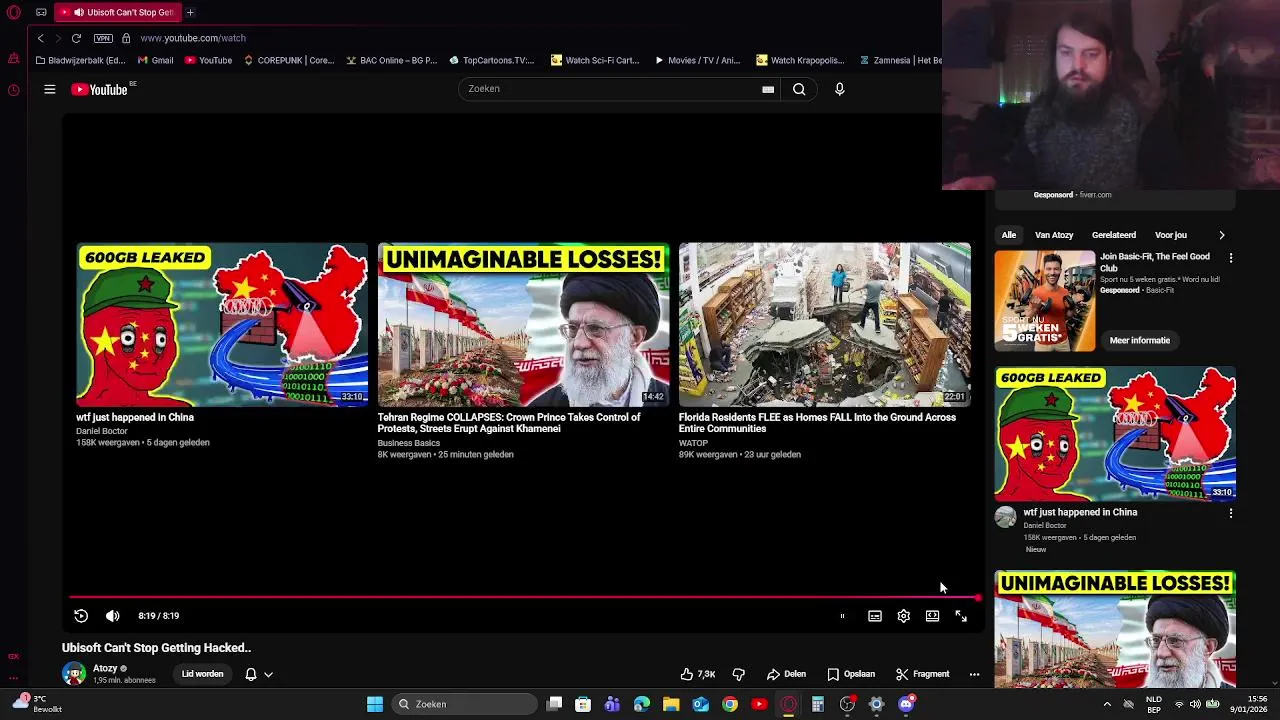Viewport: 1280px width, 720px height.
Task: Open the weather widget showing 3°C Bewolkt
Action: [x=36, y=704]
